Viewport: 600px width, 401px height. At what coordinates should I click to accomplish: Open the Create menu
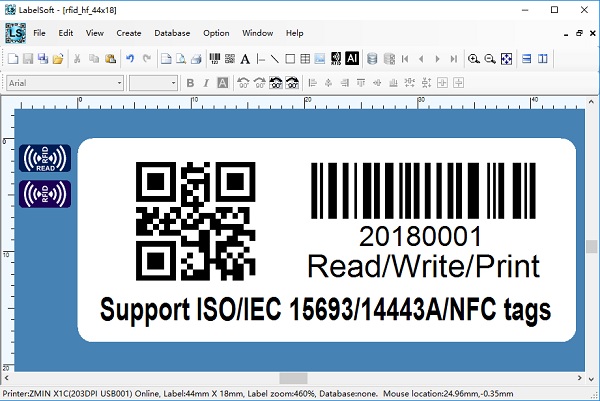tap(128, 33)
